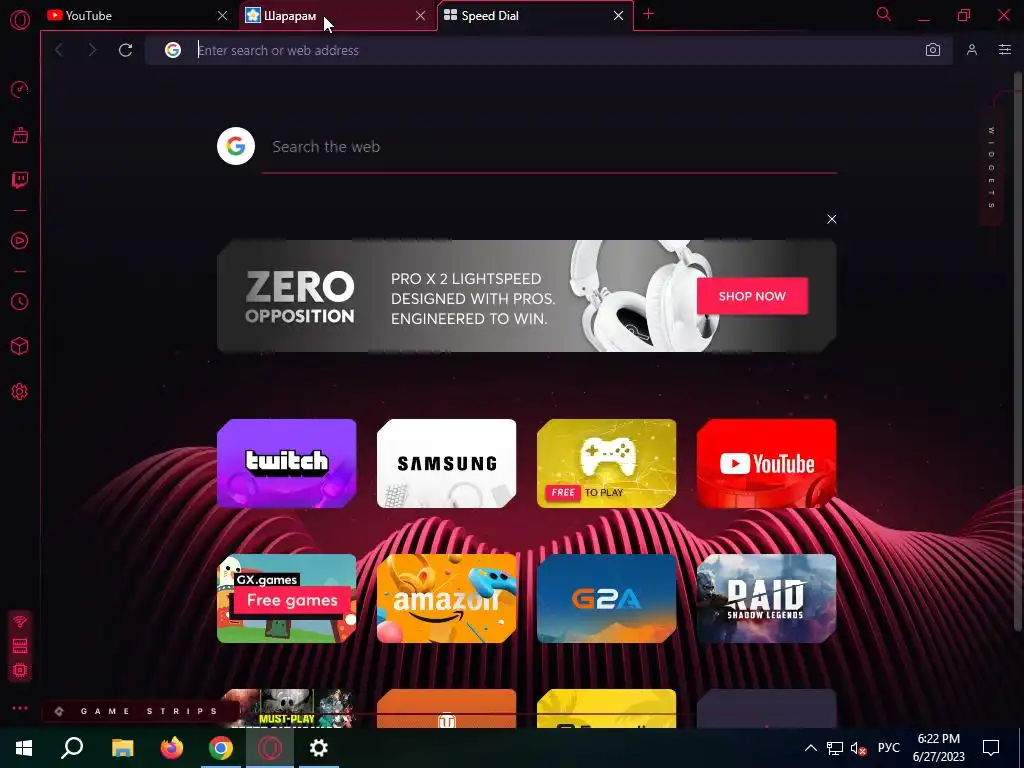
Task: Open the RAID Shadow Legends tile
Action: click(x=767, y=599)
